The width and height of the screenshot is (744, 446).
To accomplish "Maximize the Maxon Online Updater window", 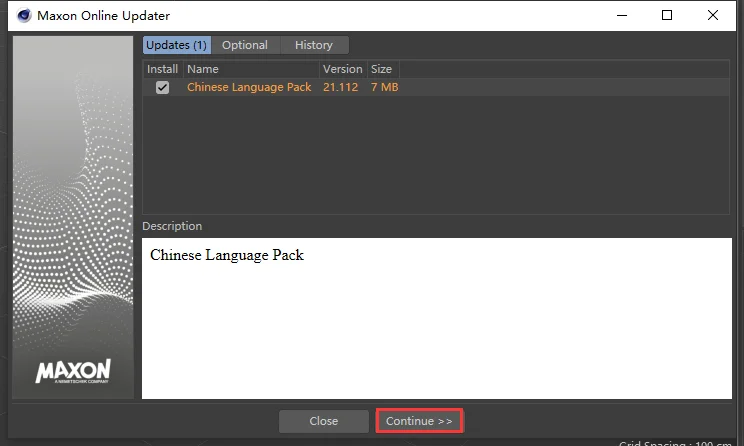I will coord(667,16).
